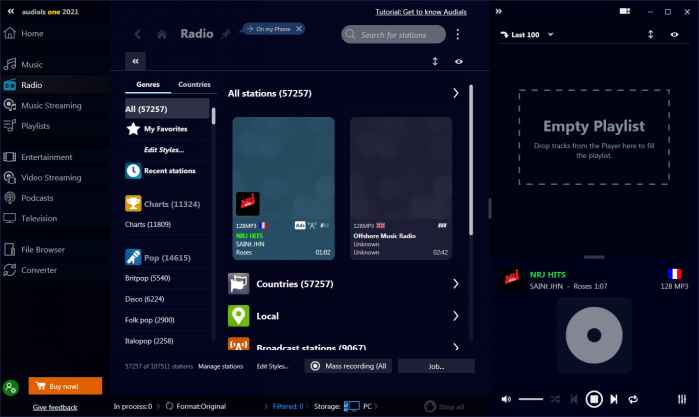Expand the All stations row chevron

tap(455, 93)
